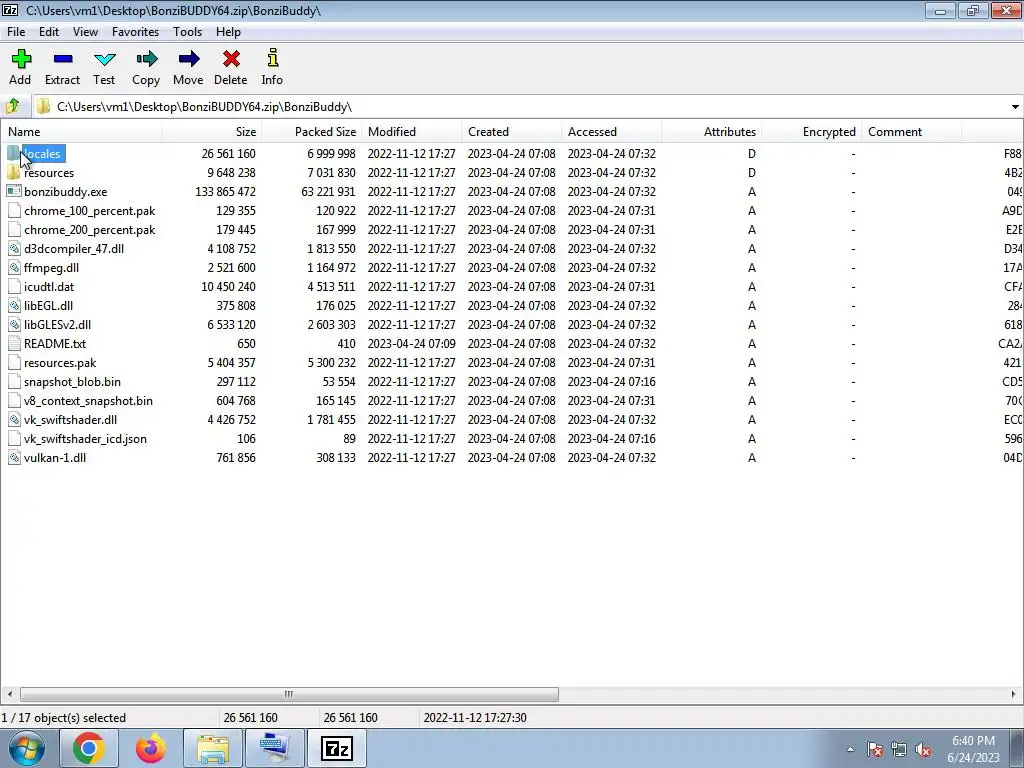Click the red Delete toolbar icon
This screenshot has width=1024, height=768.
[x=231, y=59]
